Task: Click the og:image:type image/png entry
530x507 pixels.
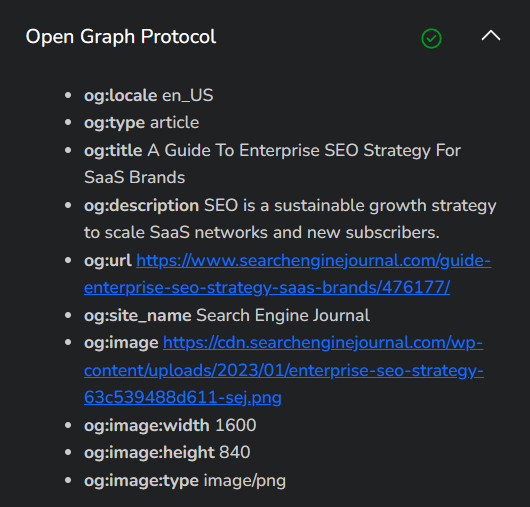Action: 185,481
